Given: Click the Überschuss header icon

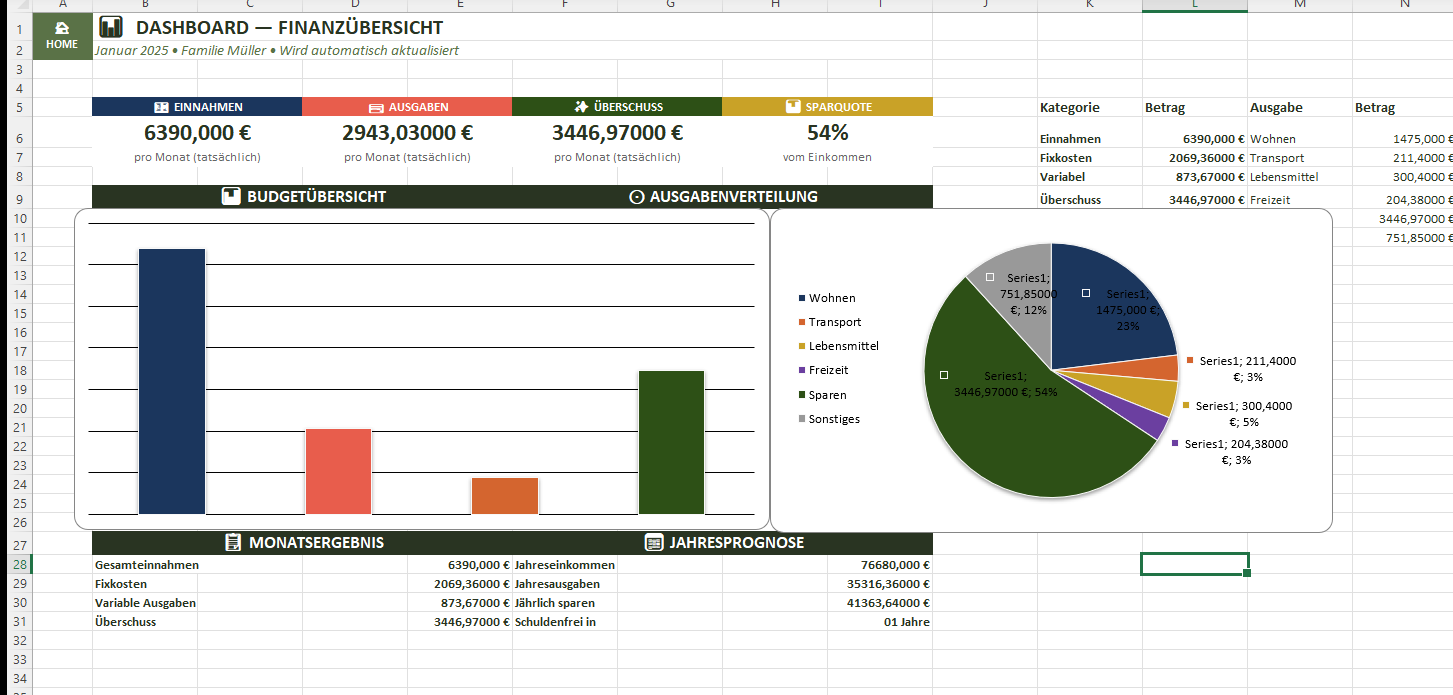Looking at the screenshot, I should pos(581,107).
